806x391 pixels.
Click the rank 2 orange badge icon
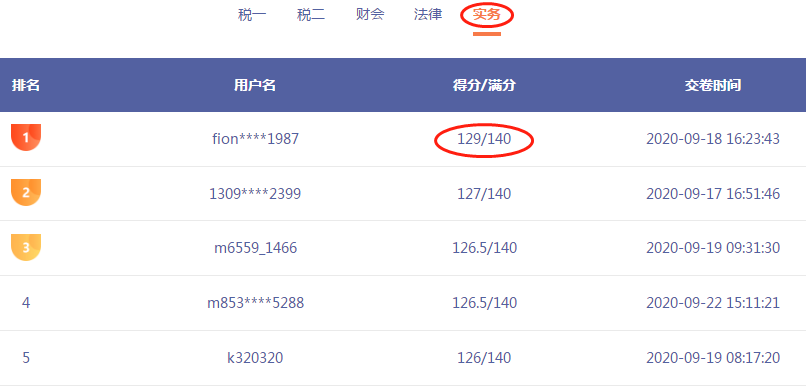pos(26,192)
